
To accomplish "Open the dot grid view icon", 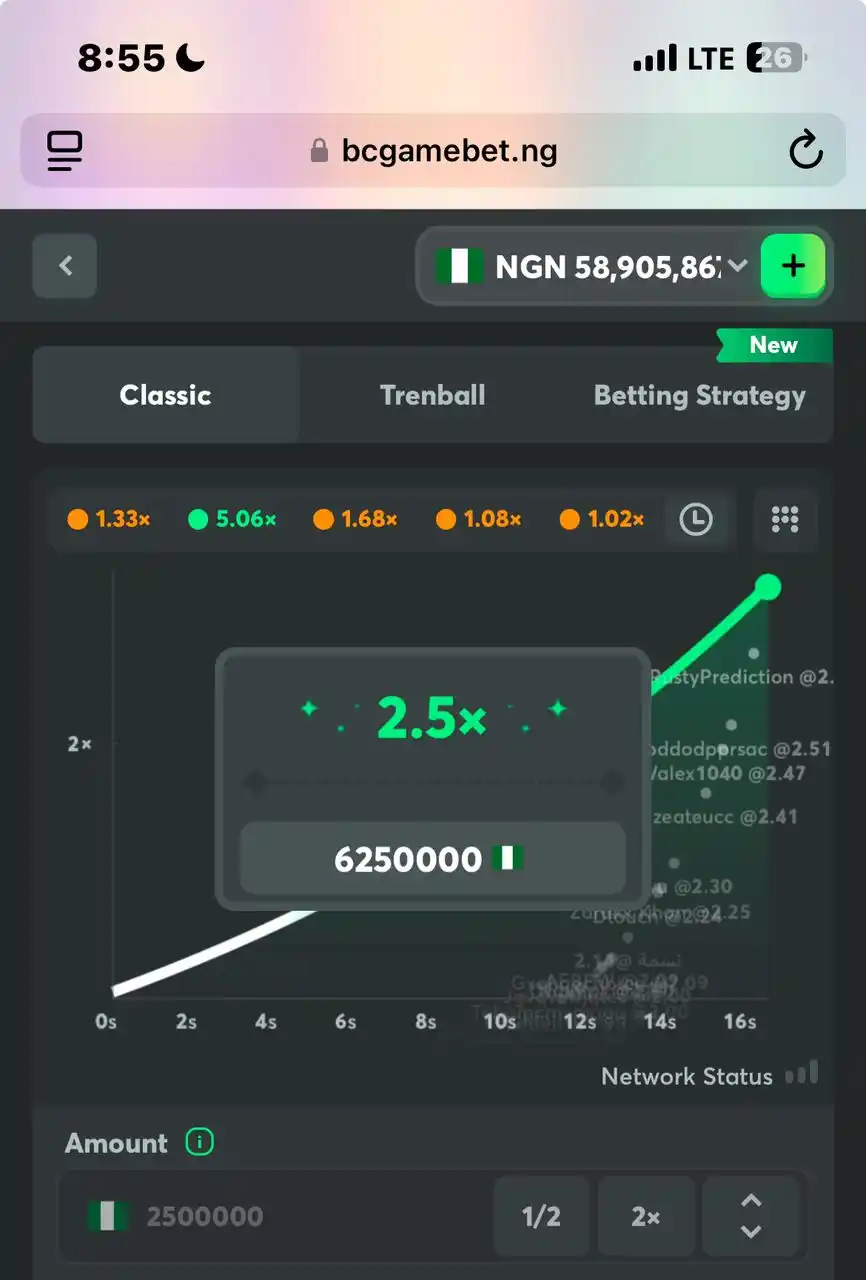I will (x=785, y=519).
